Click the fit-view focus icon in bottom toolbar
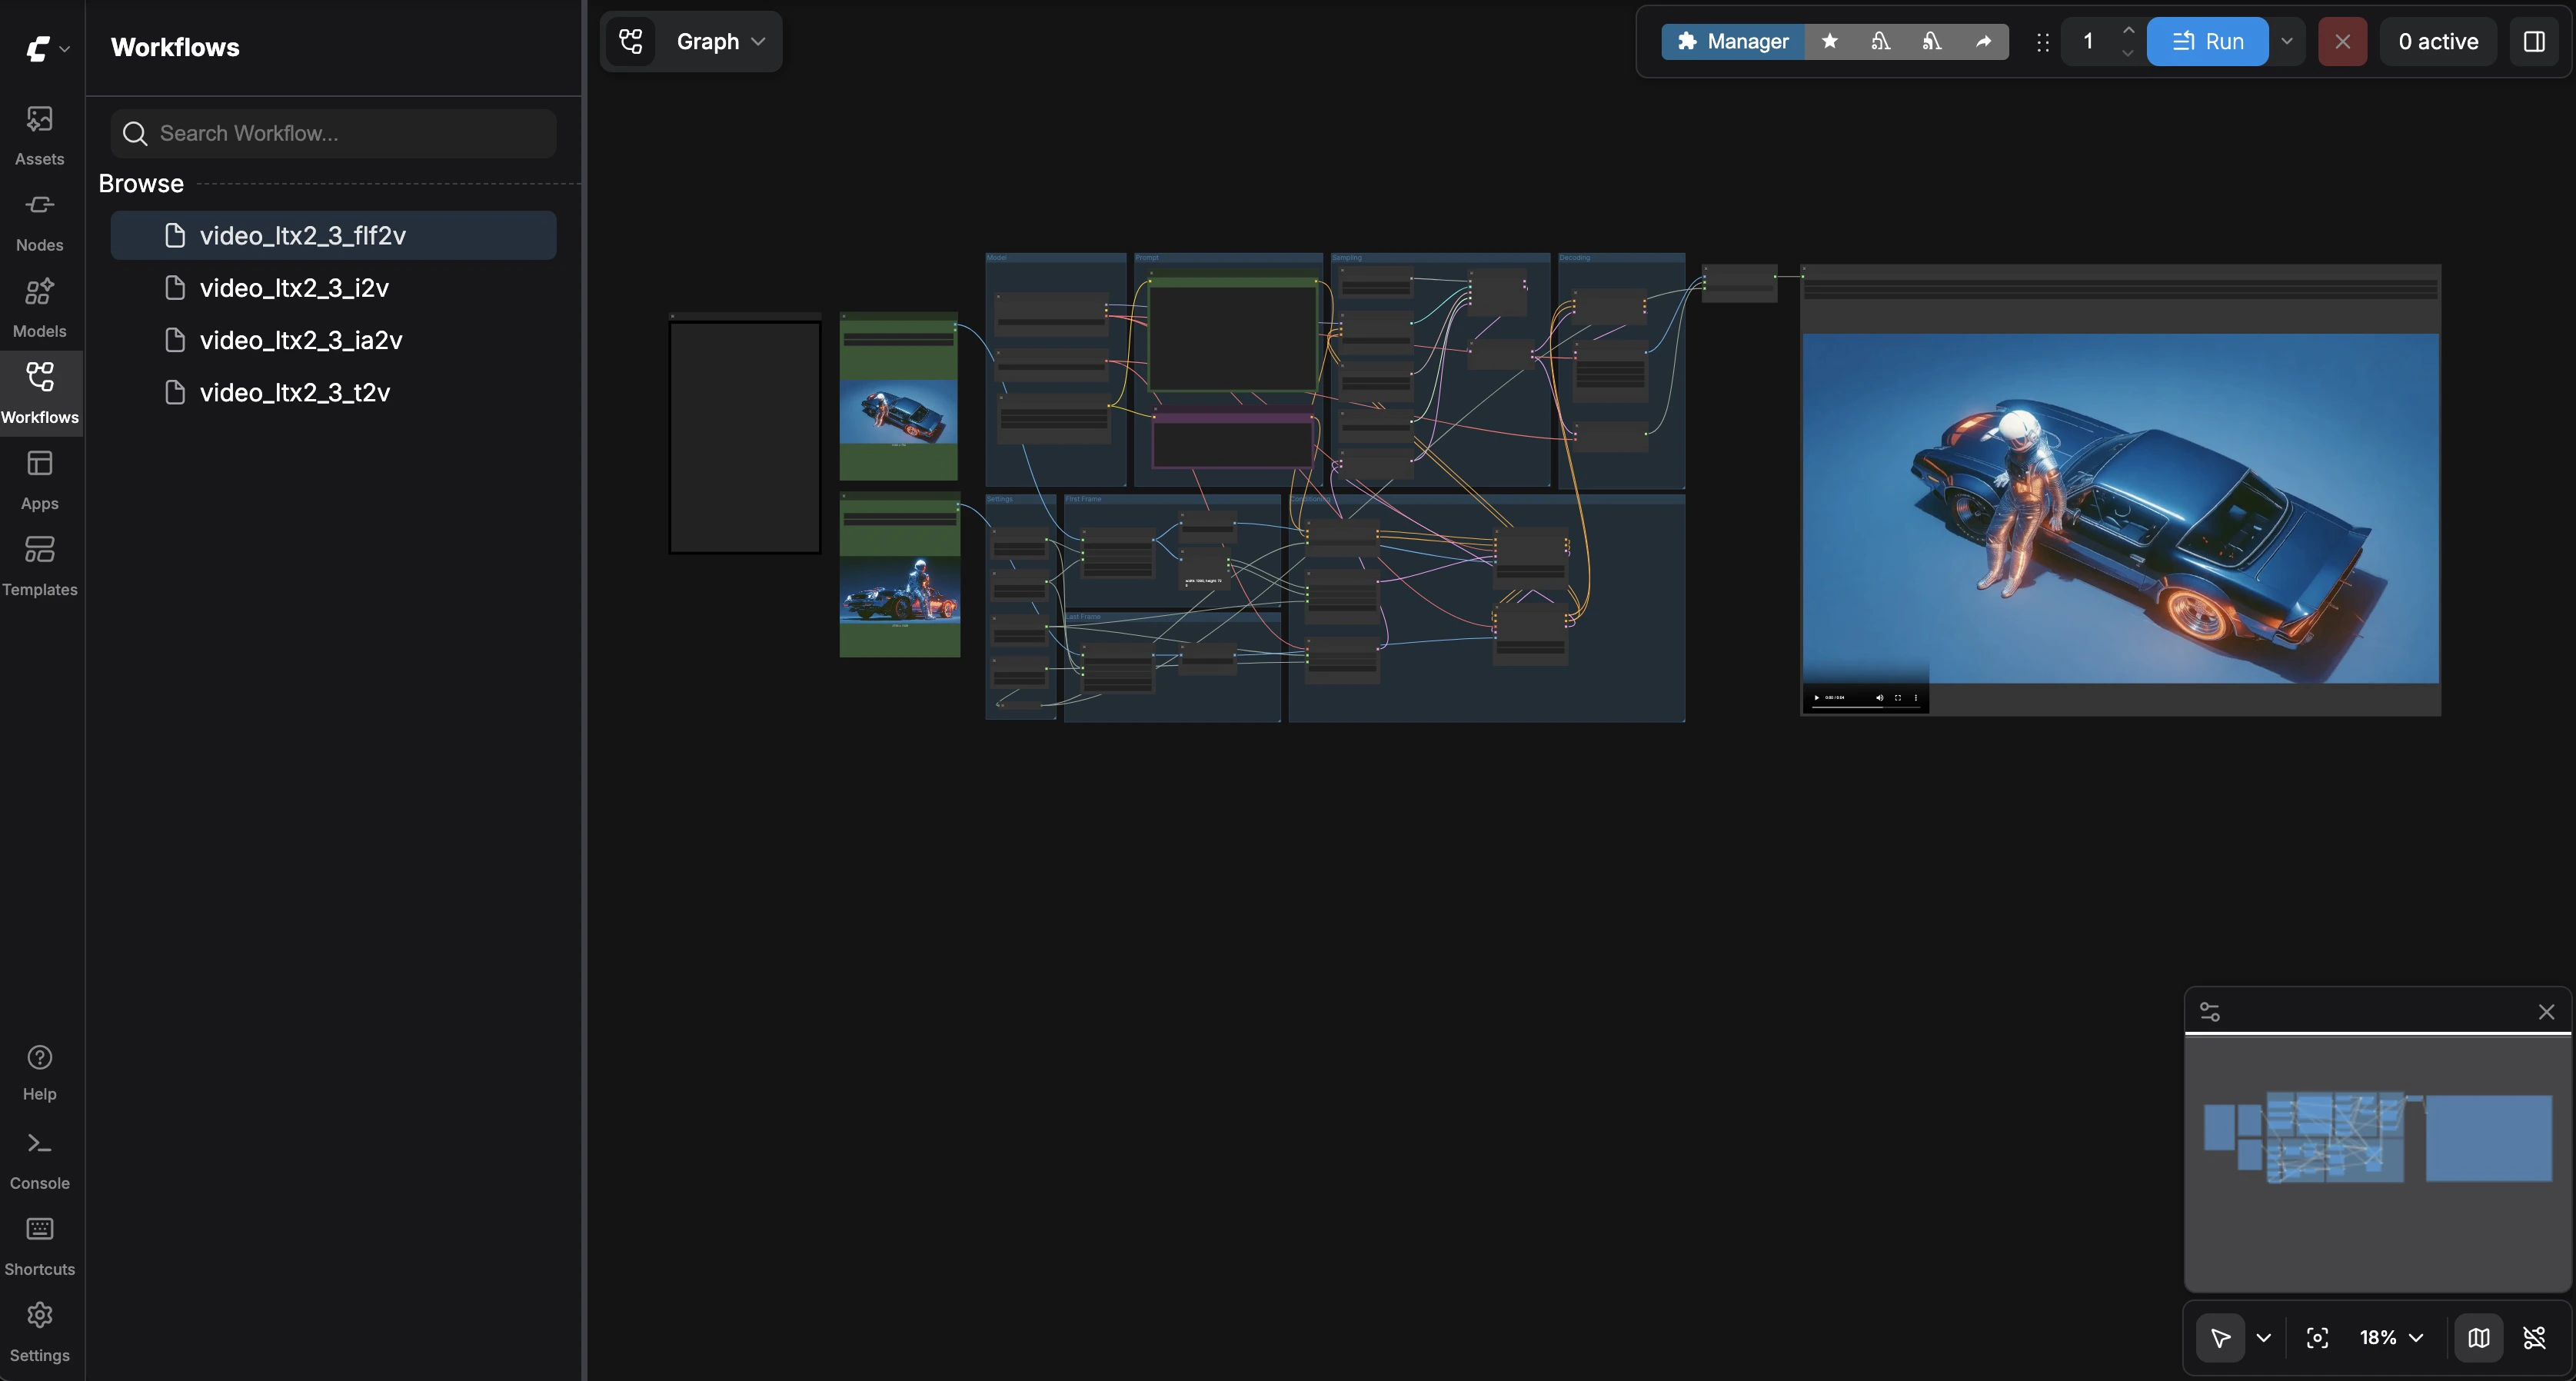 point(2318,1337)
